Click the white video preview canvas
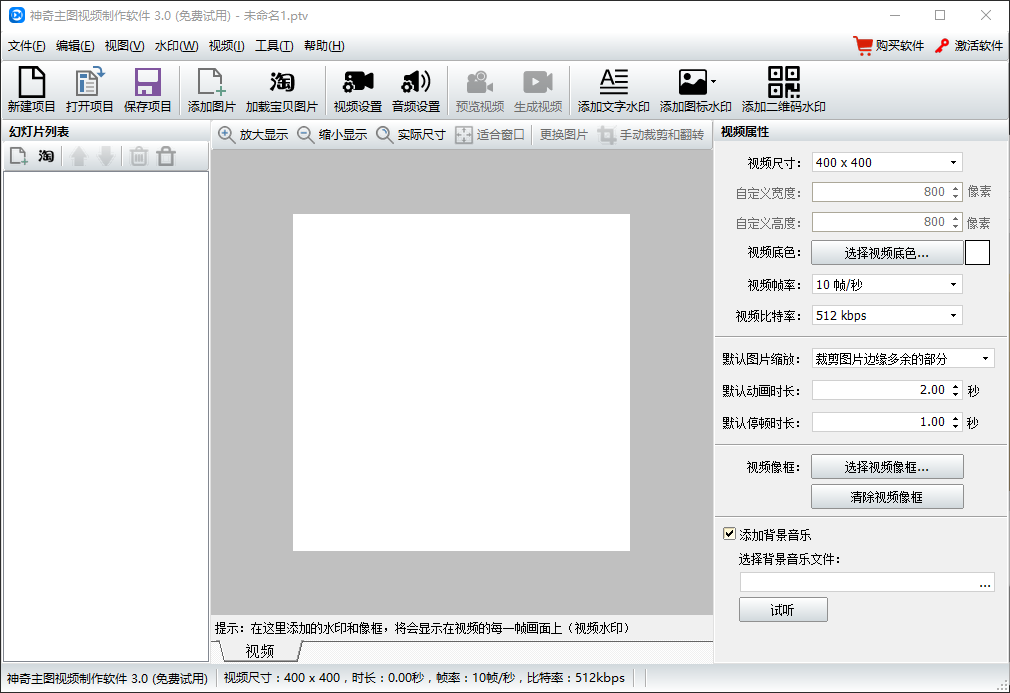This screenshot has height=693, width=1010. point(461,383)
